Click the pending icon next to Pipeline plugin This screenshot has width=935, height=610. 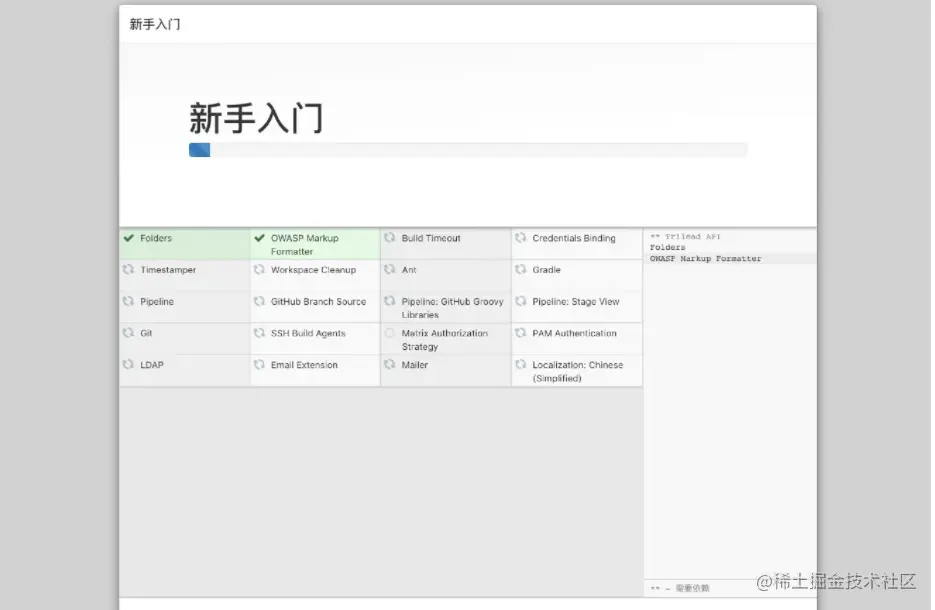[x=128, y=301]
